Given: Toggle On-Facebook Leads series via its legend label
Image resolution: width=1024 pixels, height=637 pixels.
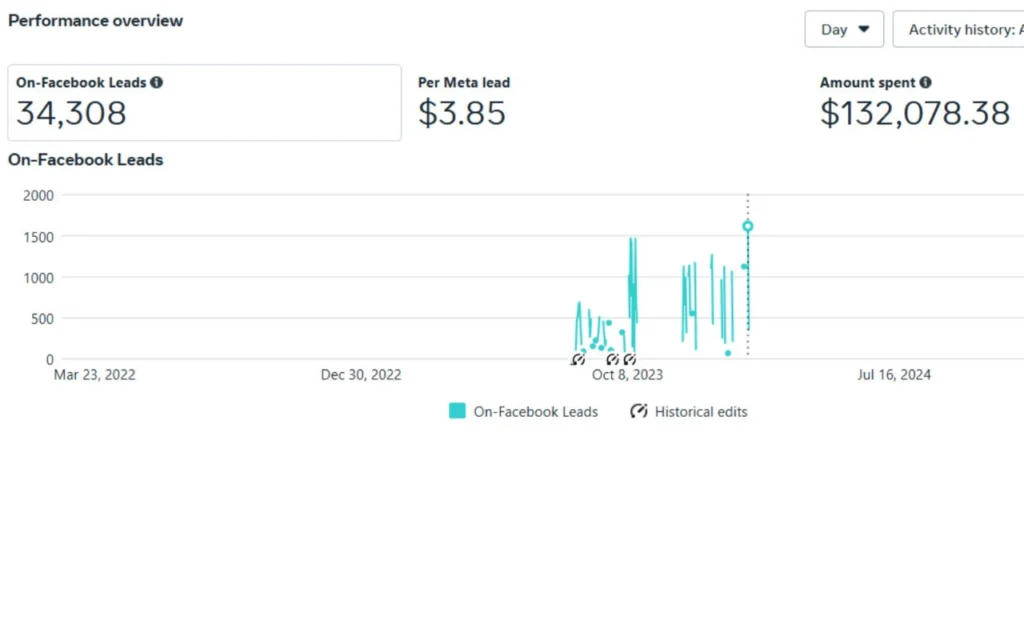Looking at the screenshot, I should pos(535,411).
